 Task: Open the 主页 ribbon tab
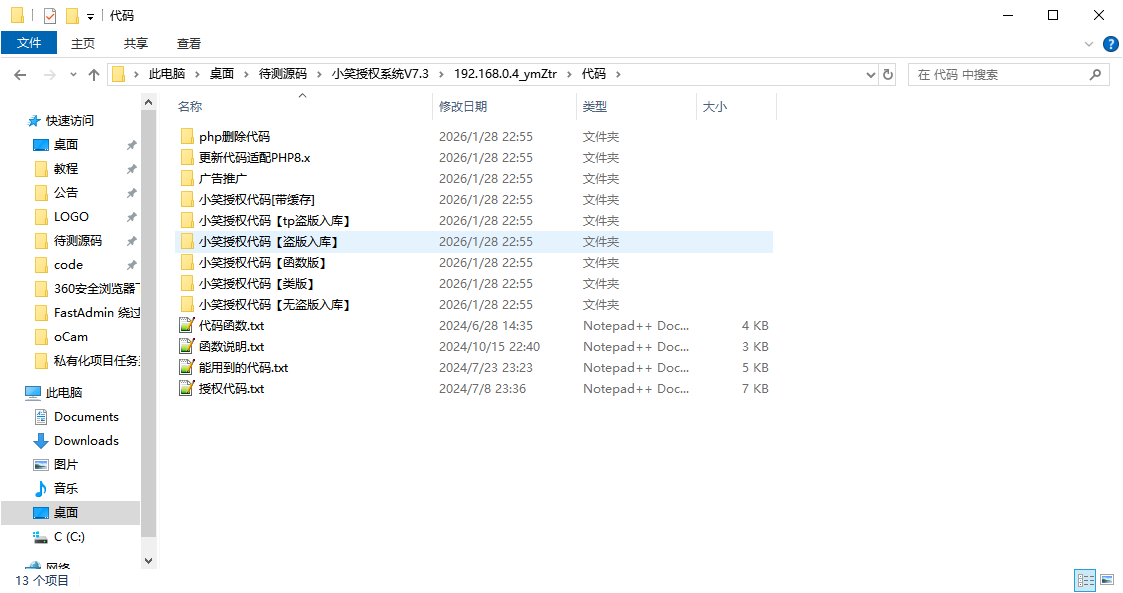point(82,44)
